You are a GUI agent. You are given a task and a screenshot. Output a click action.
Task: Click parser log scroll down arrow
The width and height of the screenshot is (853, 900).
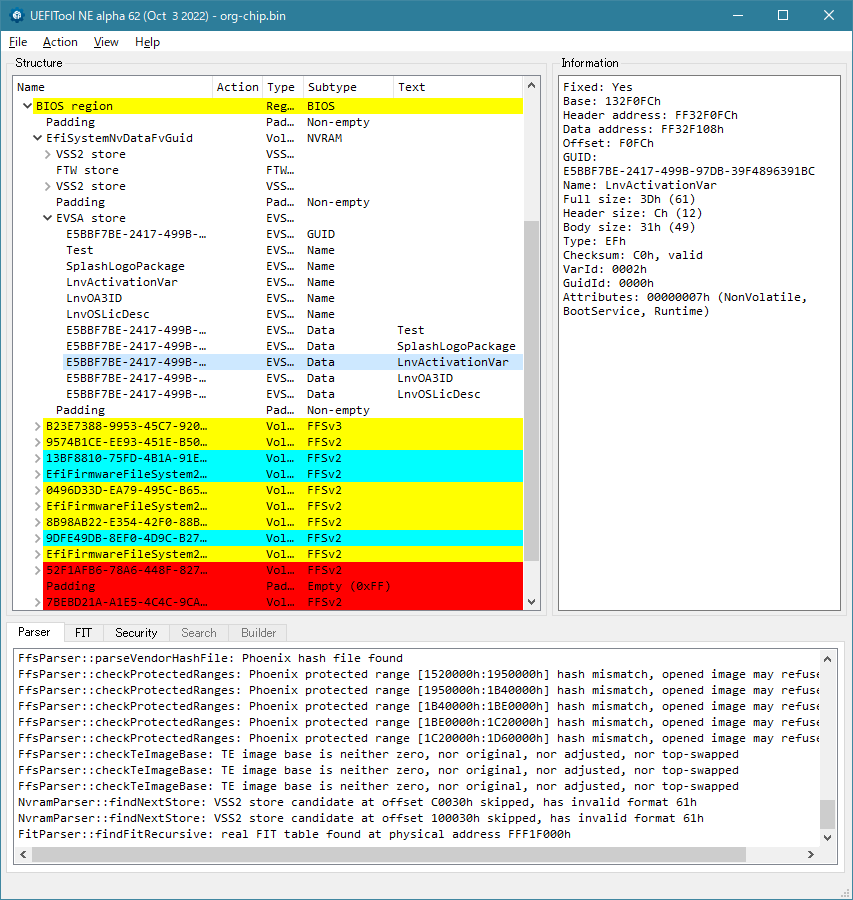pos(827,837)
